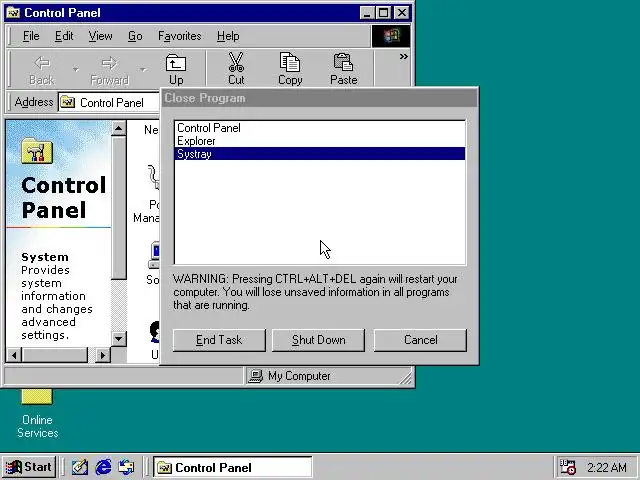Click the Outlook Express quick launch icon
Image resolution: width=640 pixels, height=480 pixels.
coord(126,467)
